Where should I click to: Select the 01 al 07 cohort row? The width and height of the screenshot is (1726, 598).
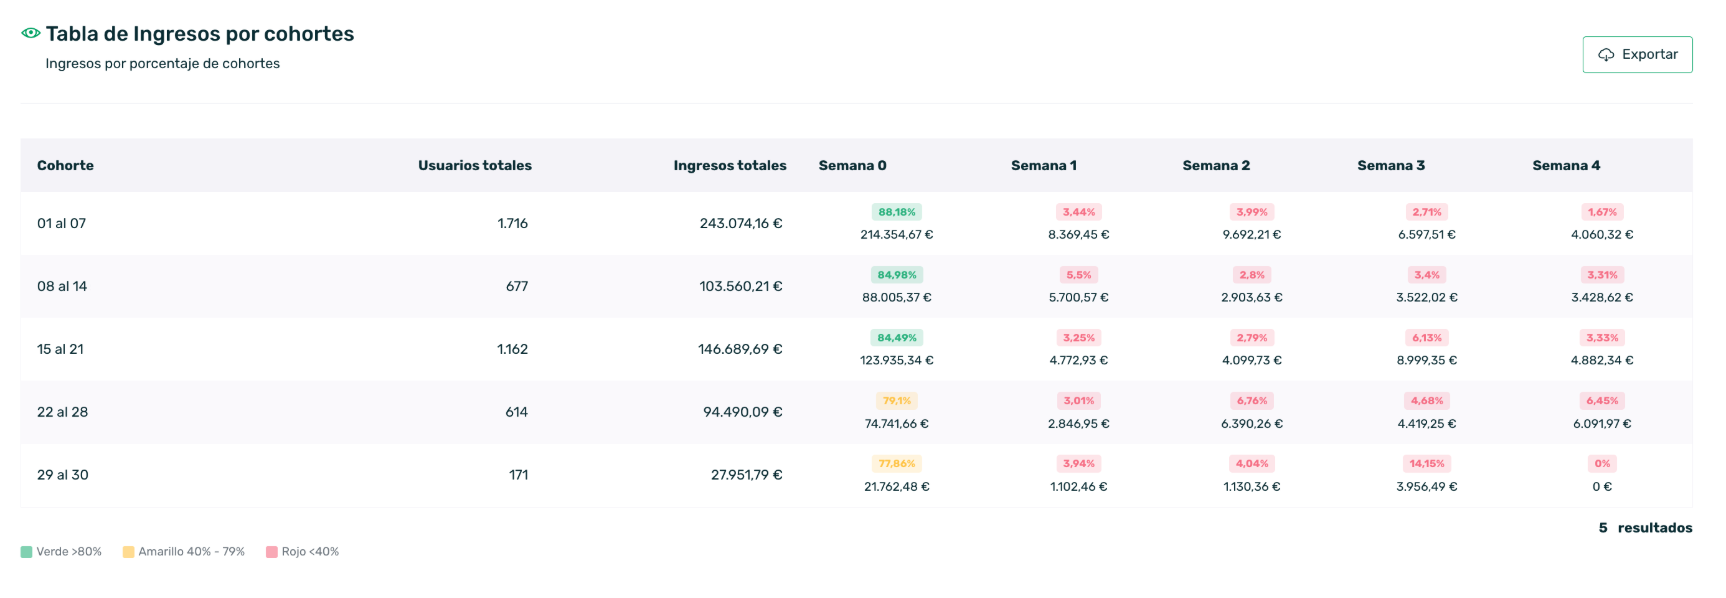(62, 224)
